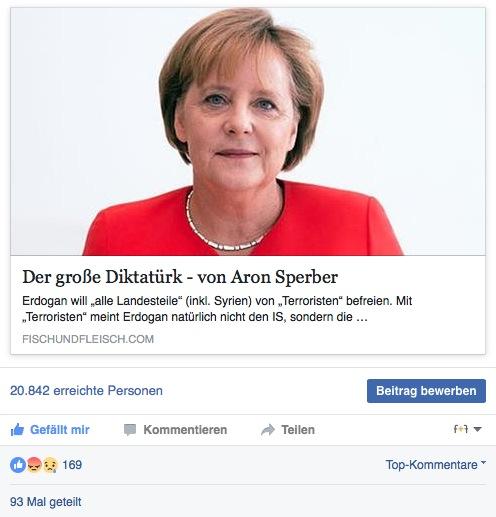Click the Gefällt mir text label
This screenshot has height=517, width=496.
point(60,430)
